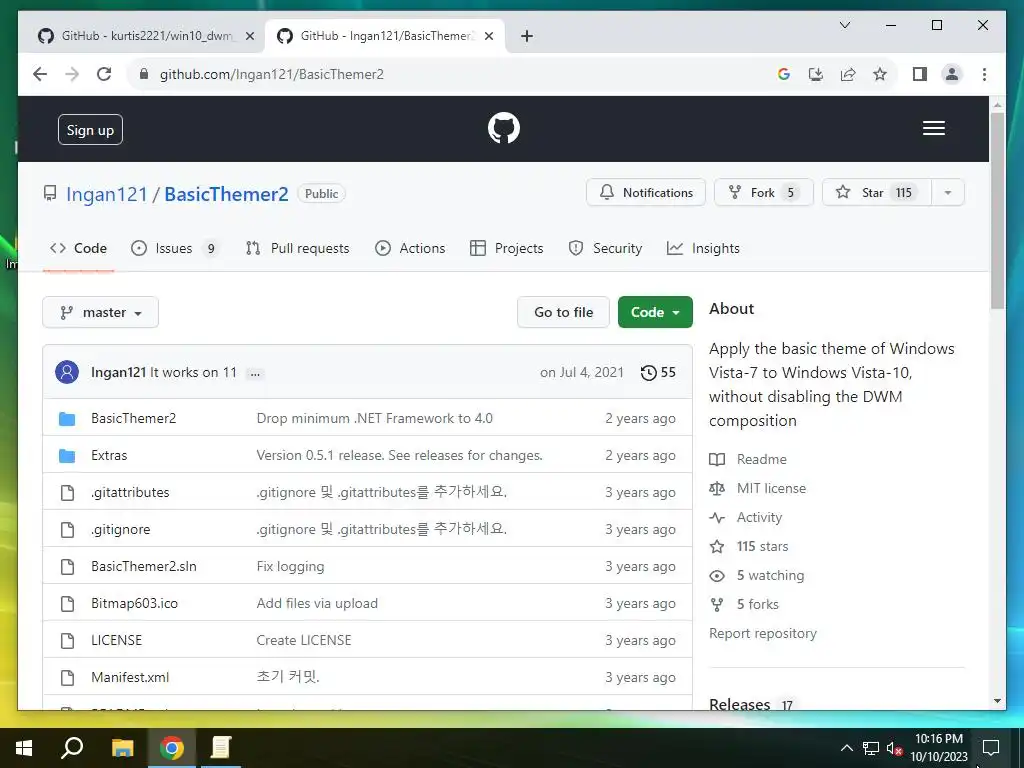Open the BasicThemer2 repository name link
This screenshot has width=1024, height=768.
tap(226, 195)
